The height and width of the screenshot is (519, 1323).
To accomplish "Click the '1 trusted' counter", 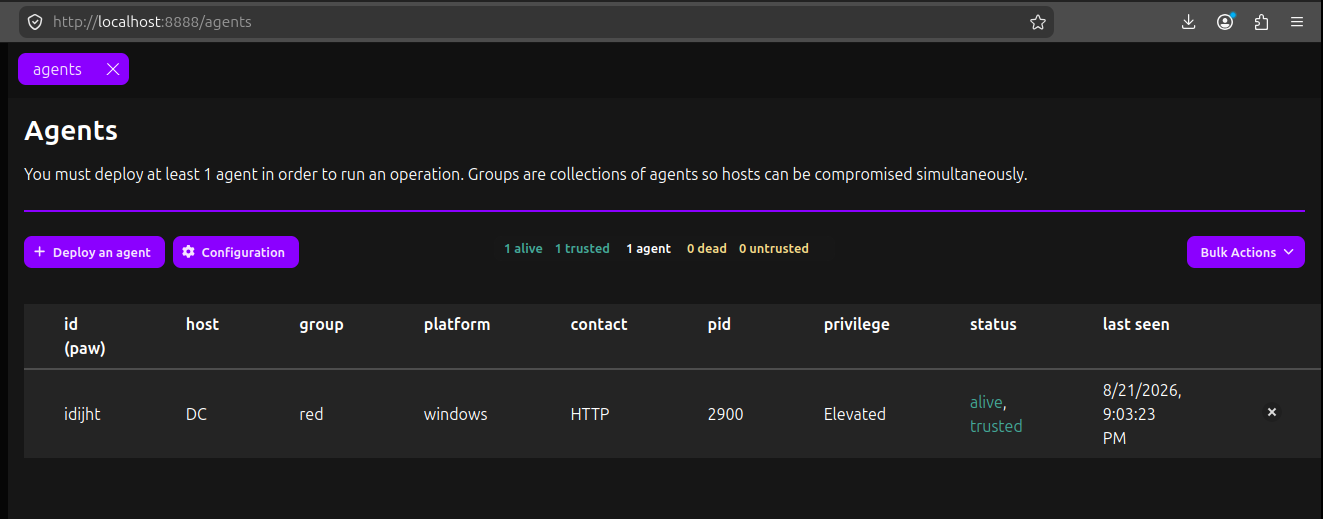I will (x=582, y=249).
